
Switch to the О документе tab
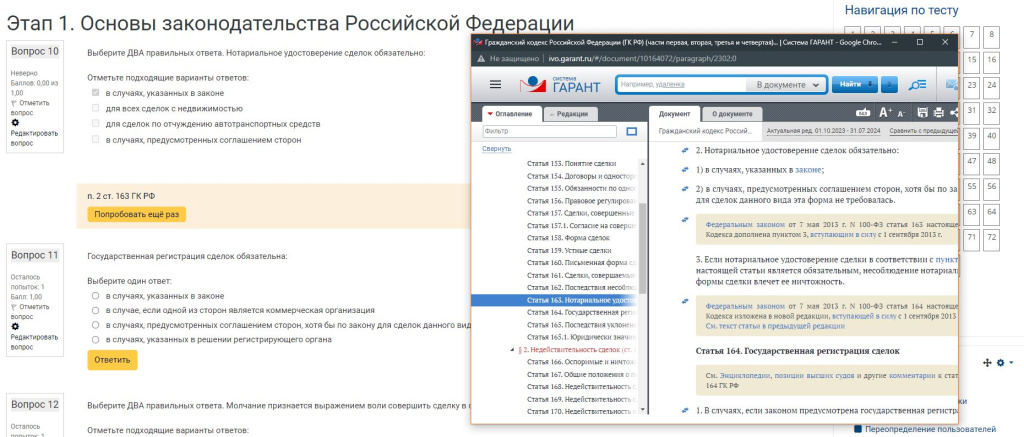pos(731,114)
